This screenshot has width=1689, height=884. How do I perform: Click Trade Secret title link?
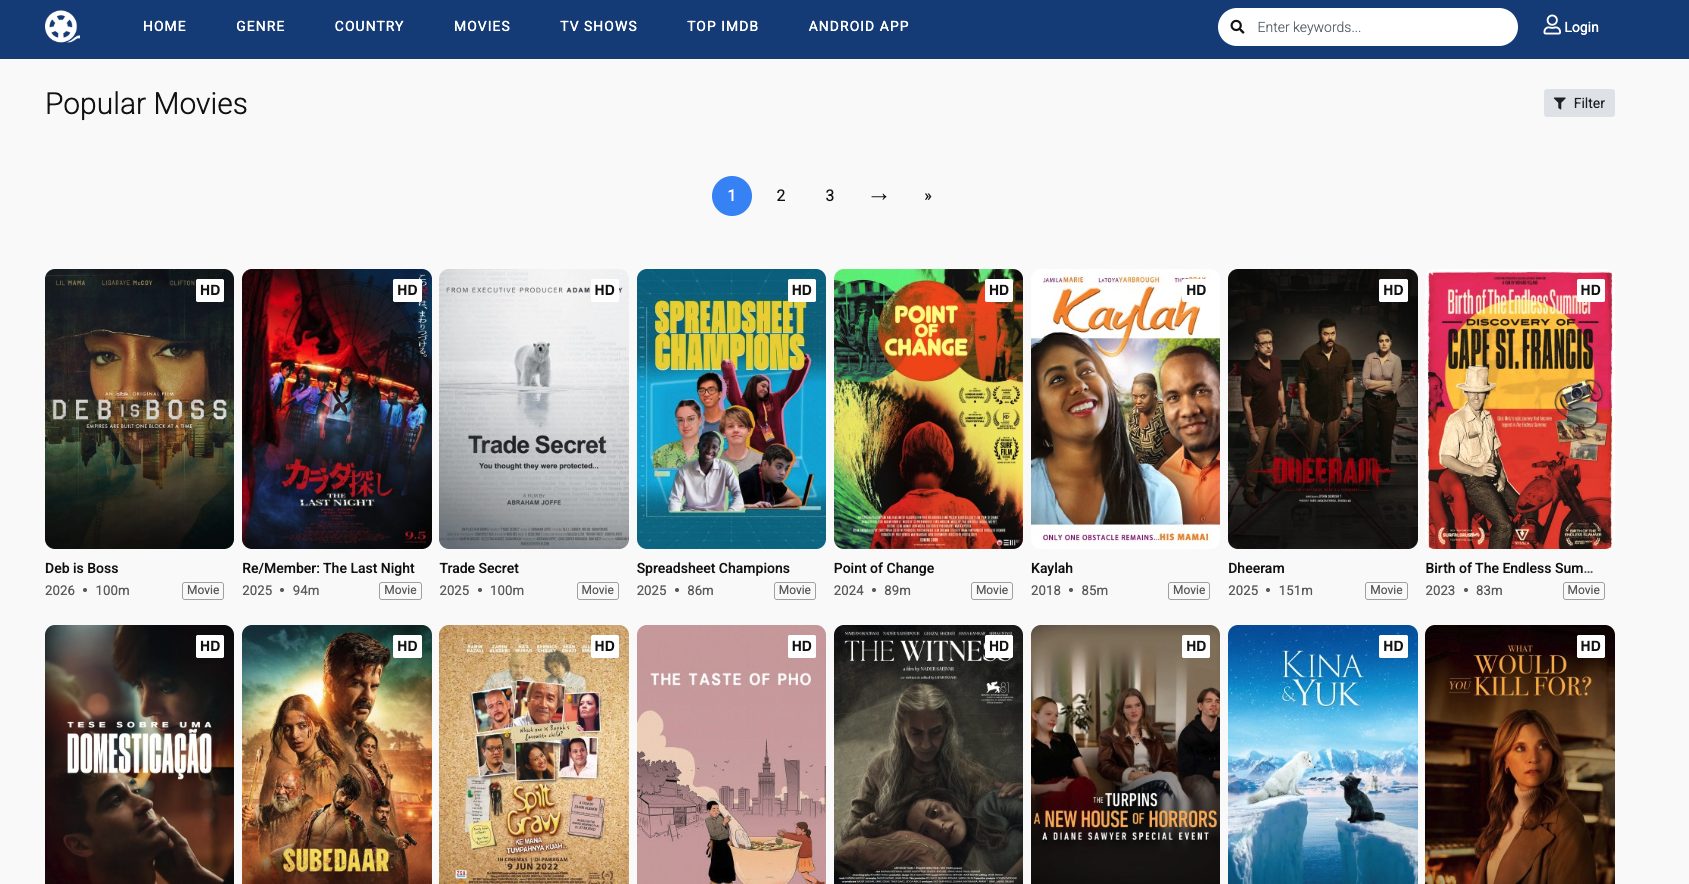click(479, 568)
